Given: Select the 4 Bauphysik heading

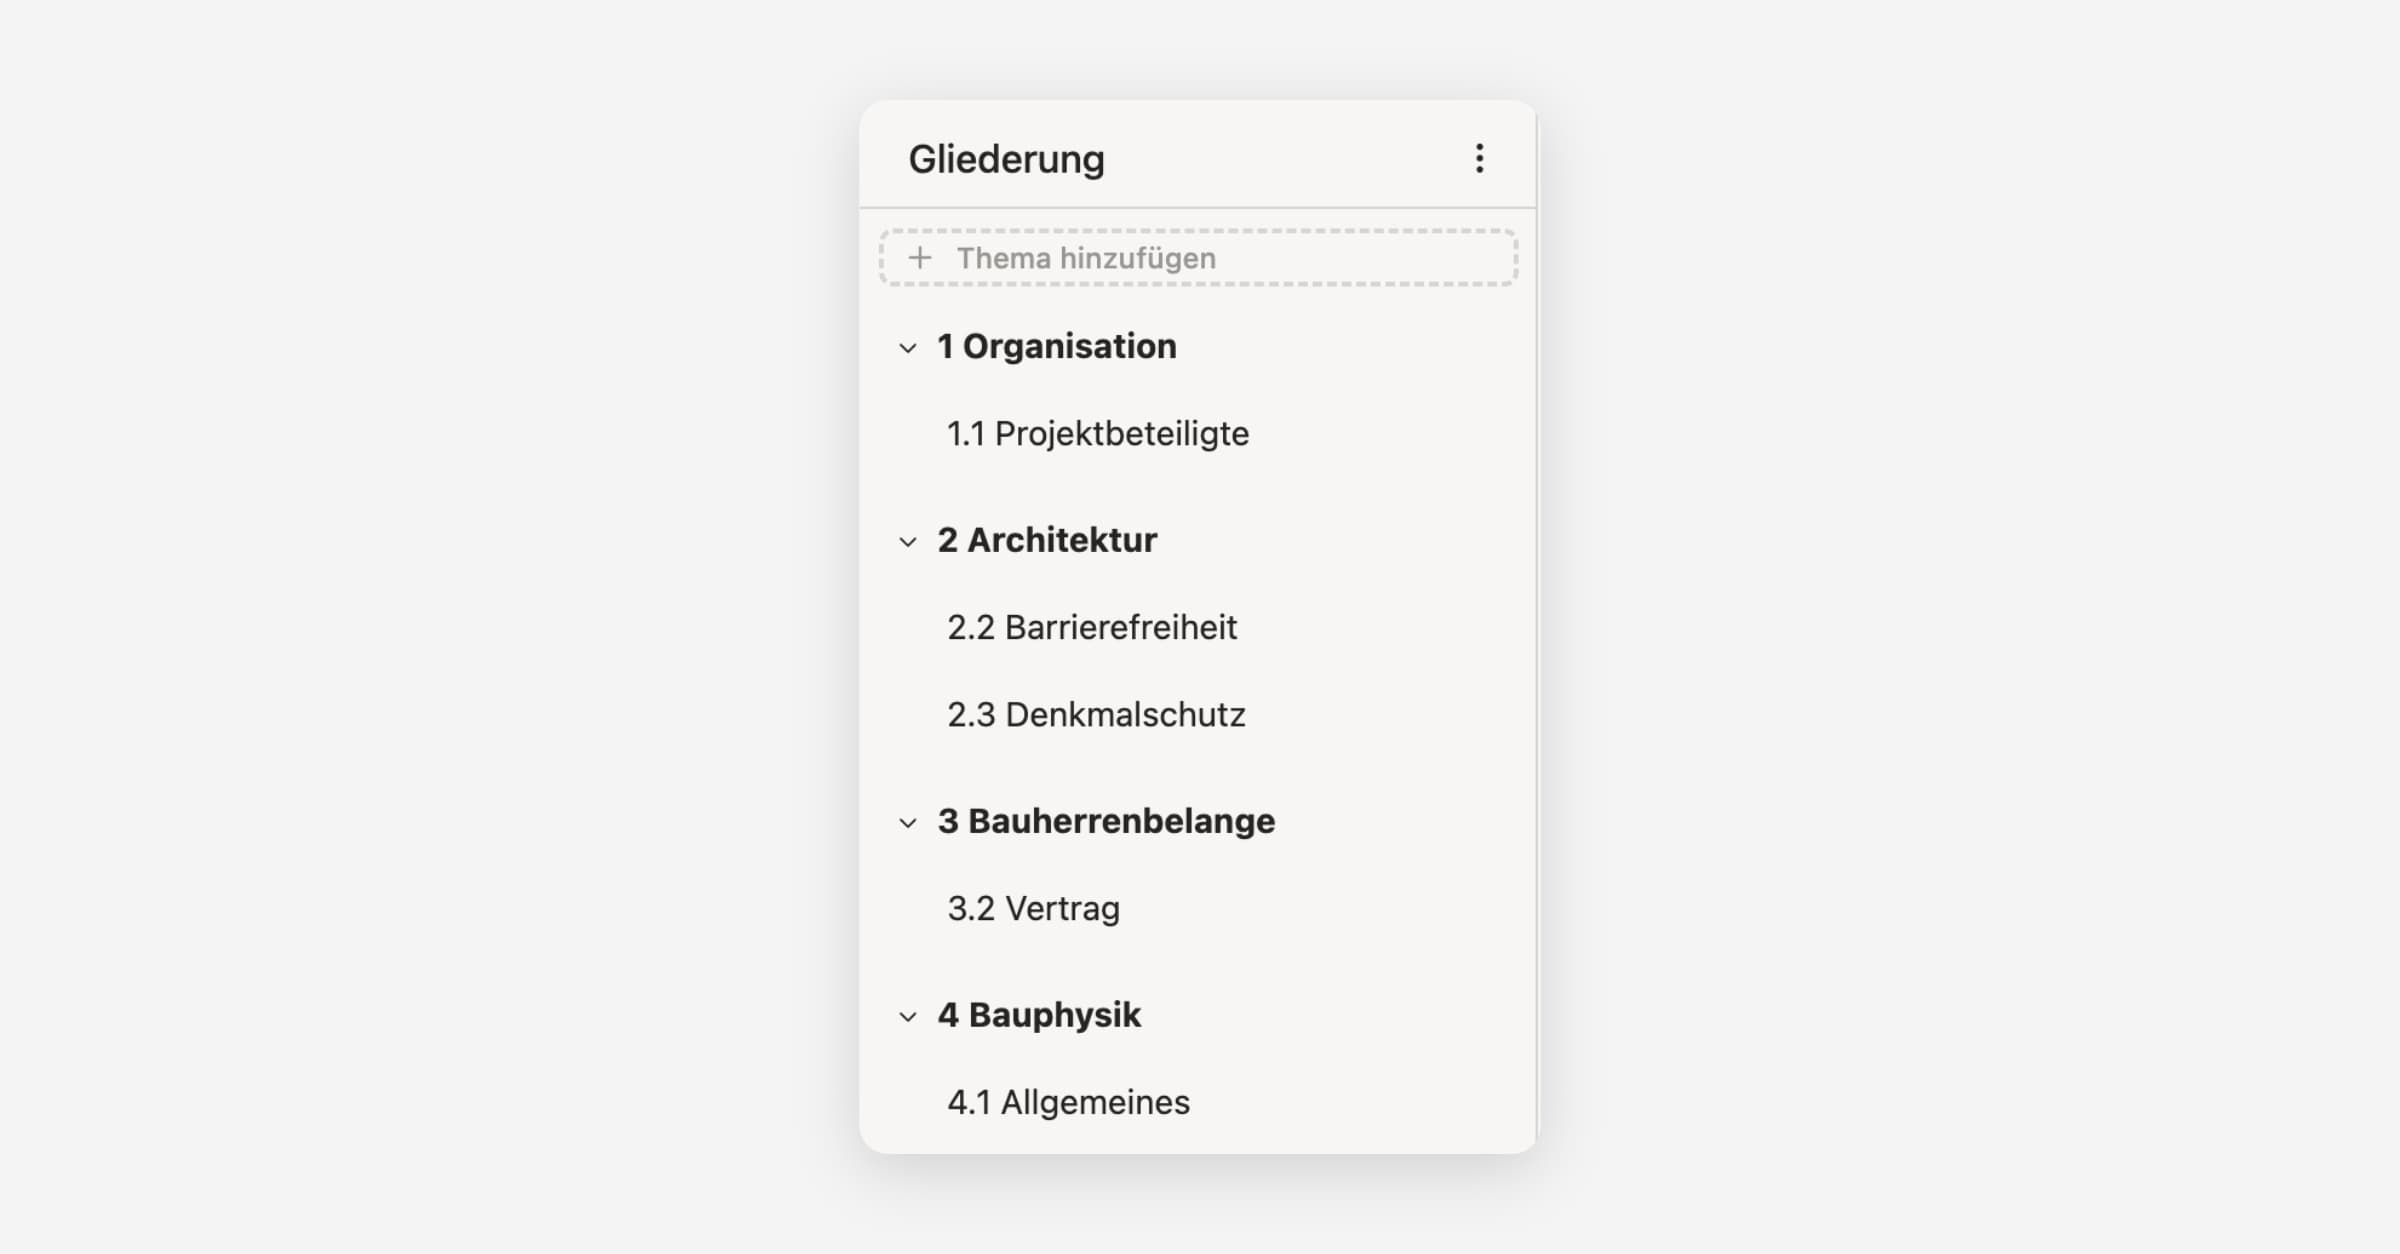Looking at the screenshot, I should pyautogui.click(x=1039, y=1015).
